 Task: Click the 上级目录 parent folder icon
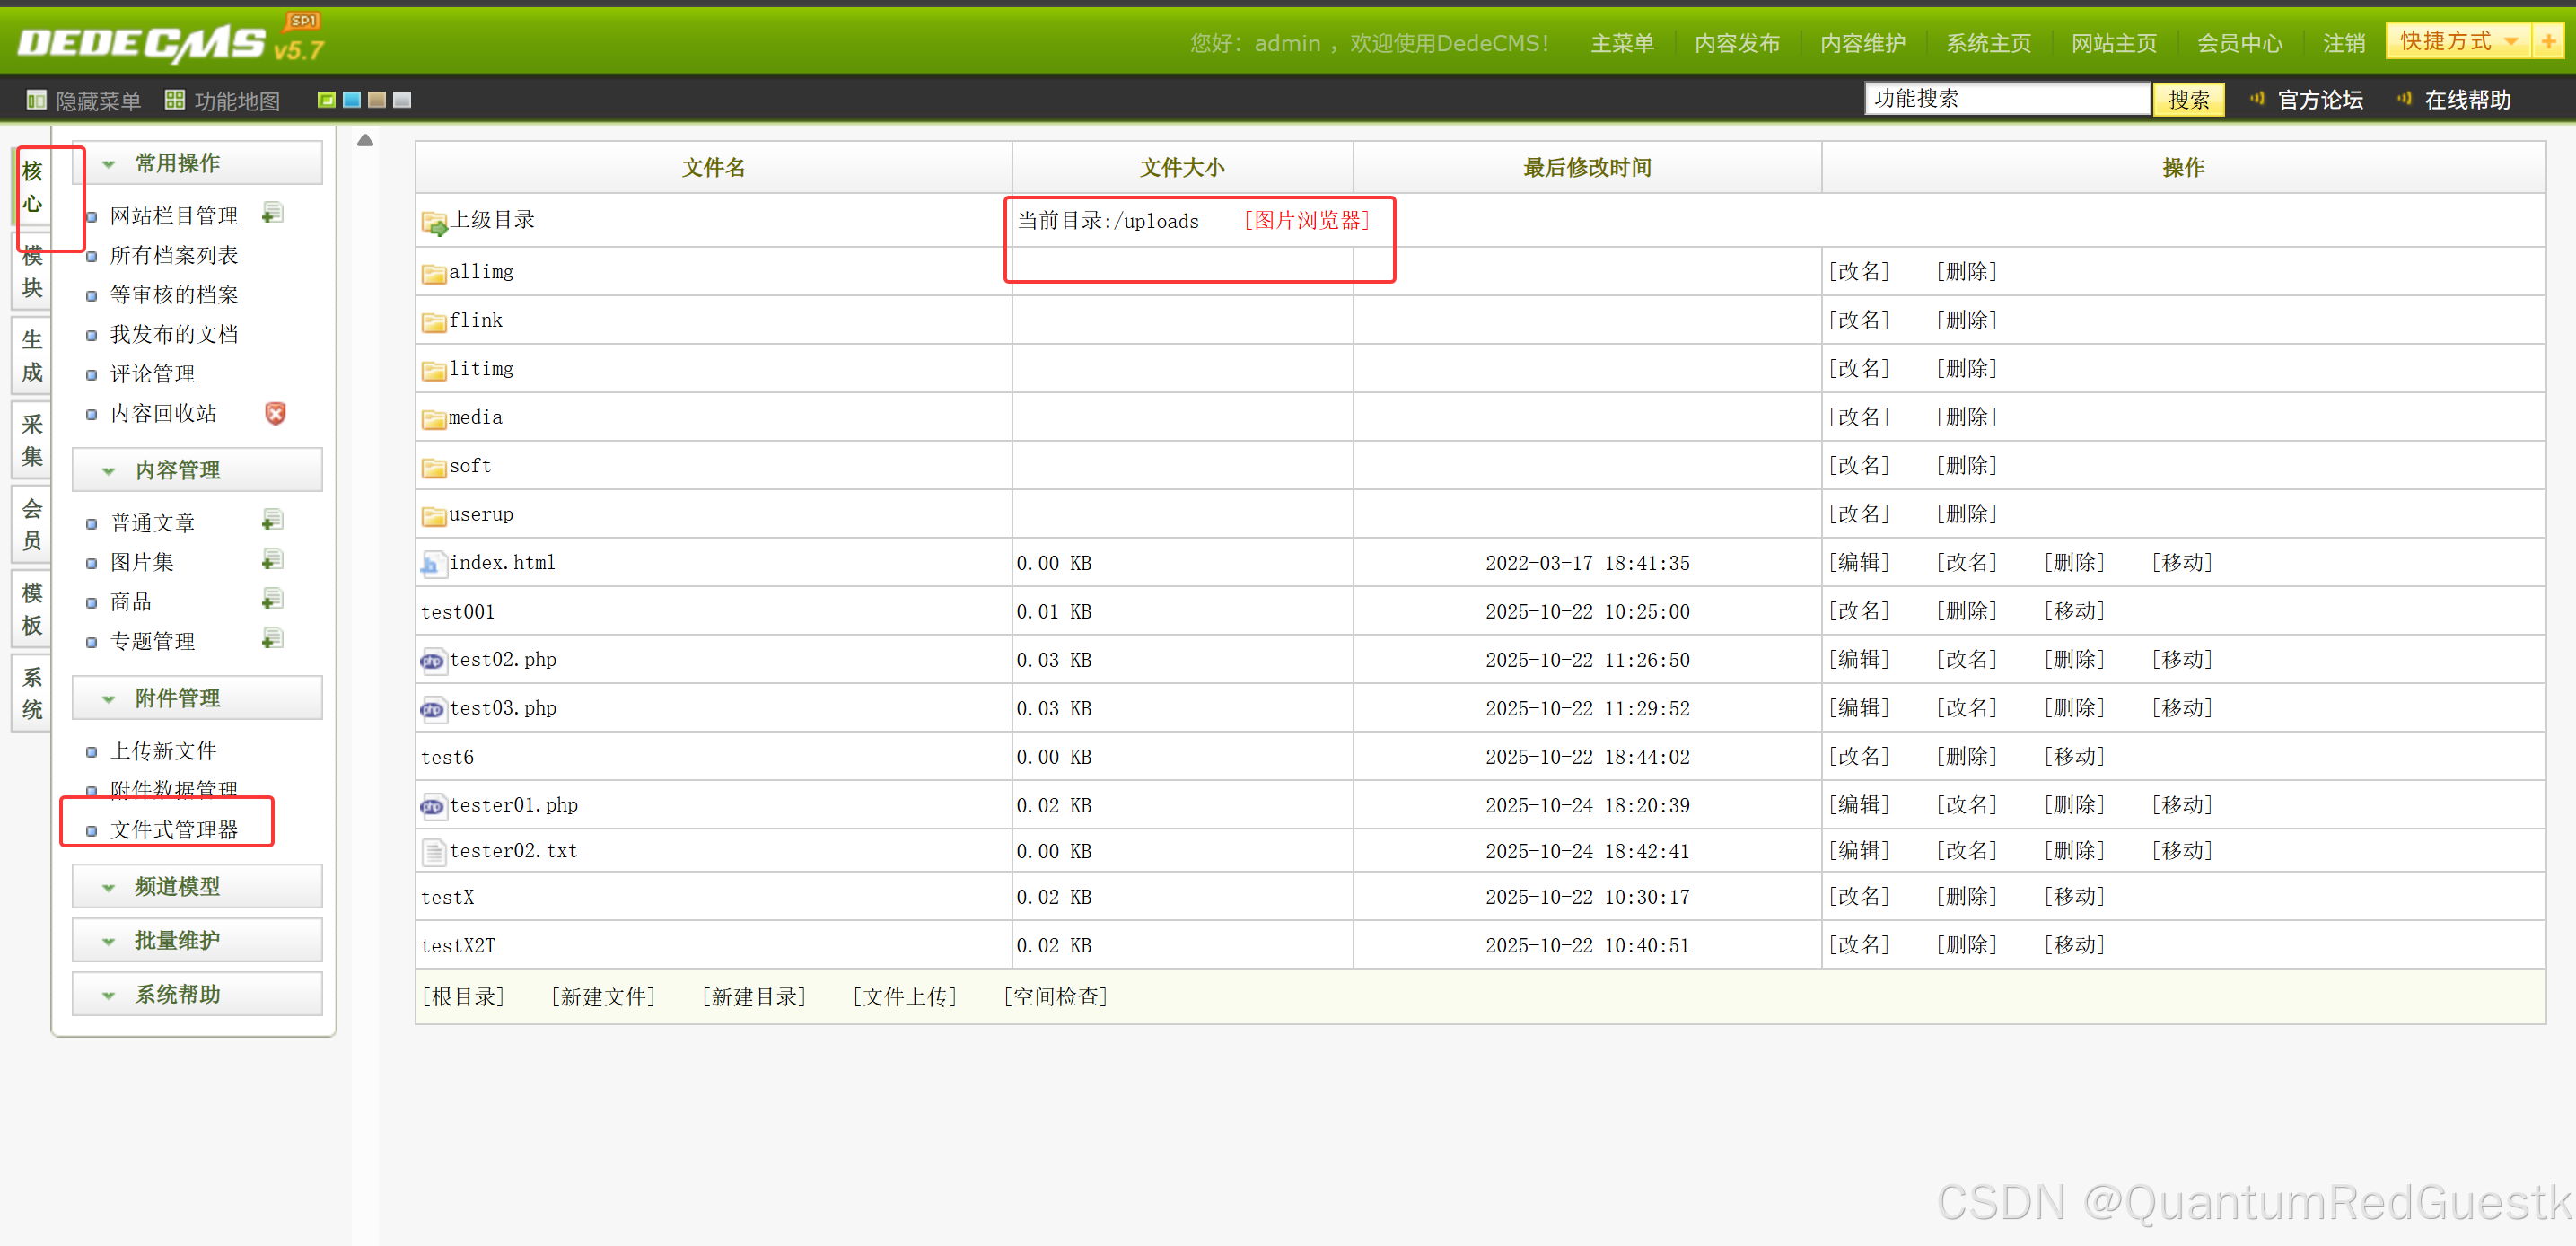434,222
